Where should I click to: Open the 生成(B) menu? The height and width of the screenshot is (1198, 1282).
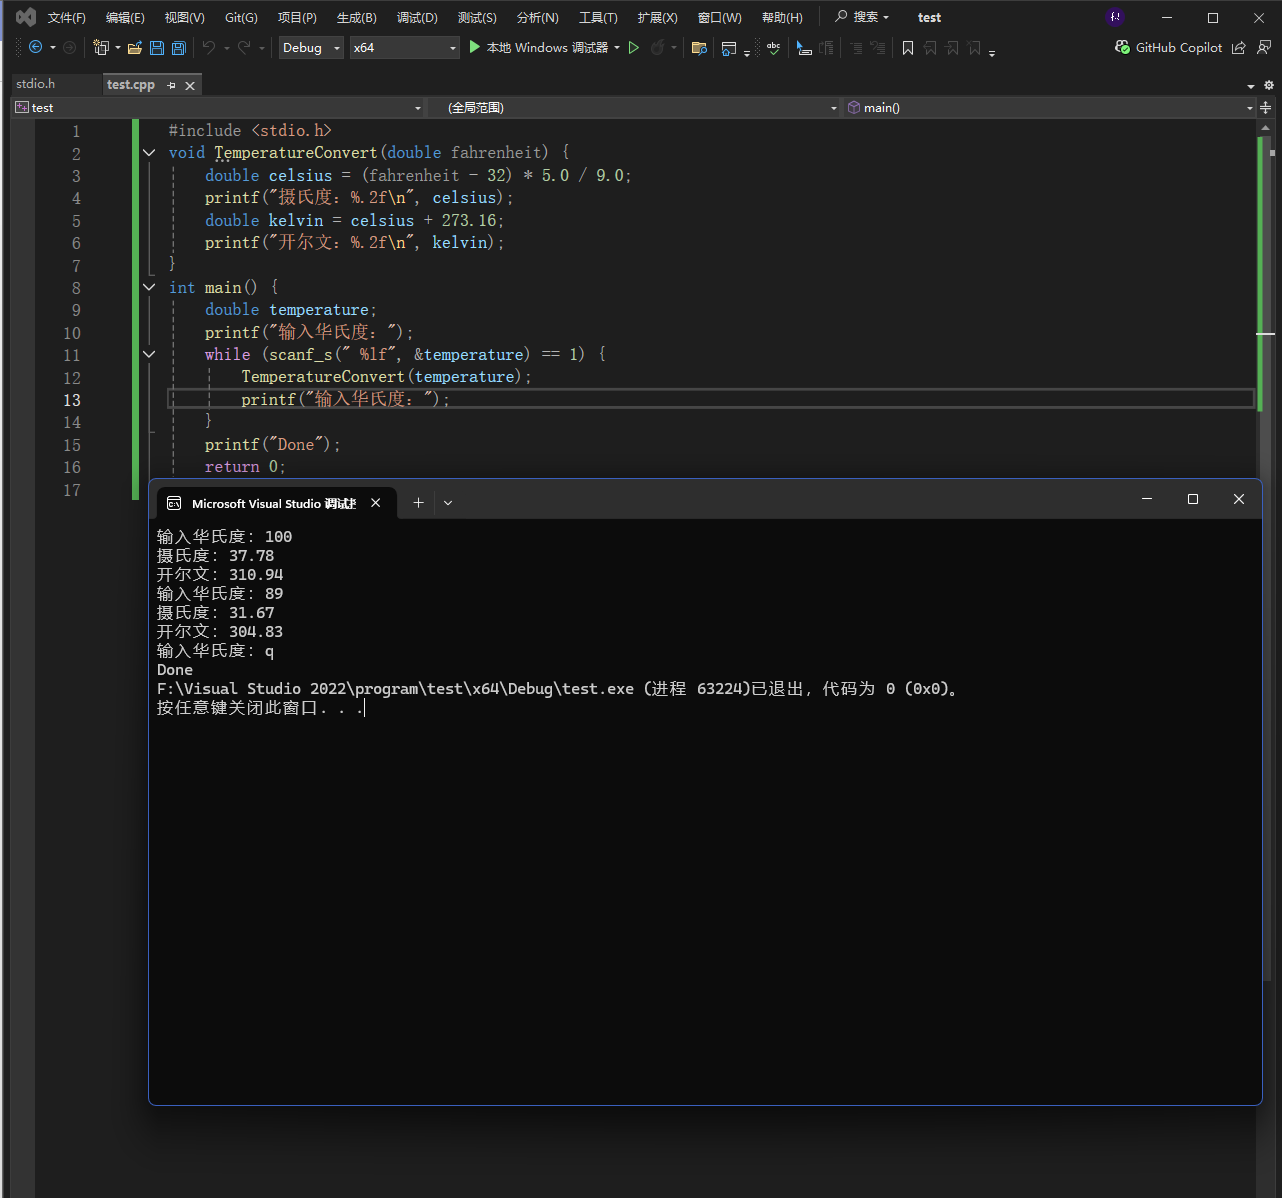click(357, 17)
